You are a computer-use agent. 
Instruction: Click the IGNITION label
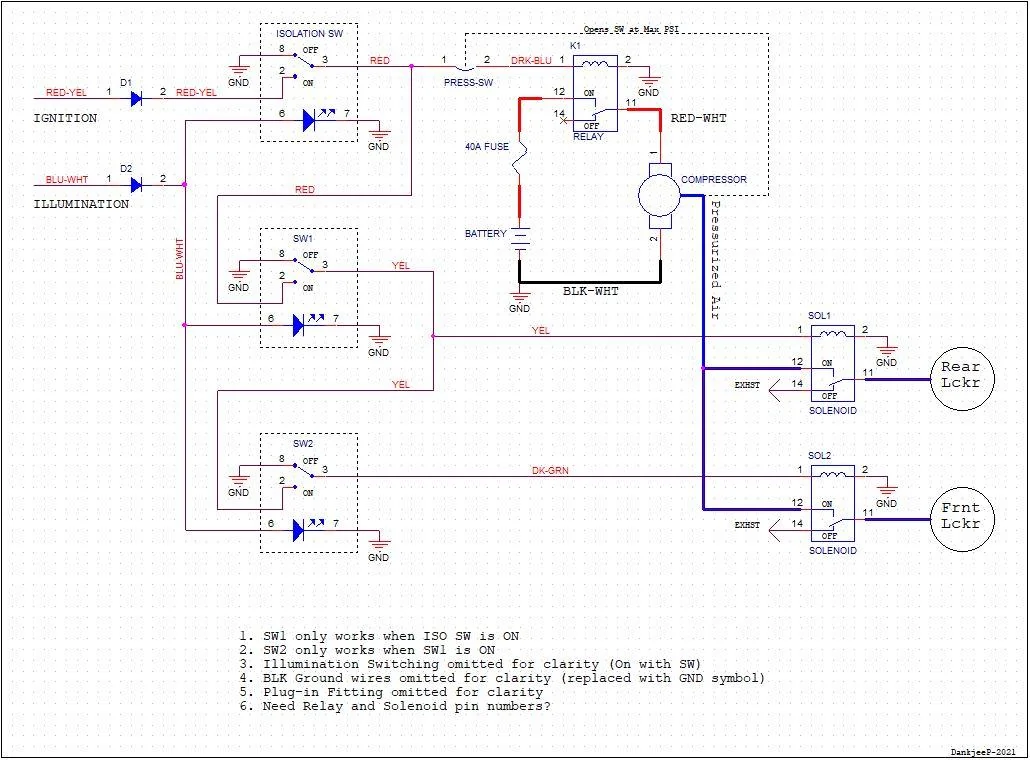pos(65,118)
